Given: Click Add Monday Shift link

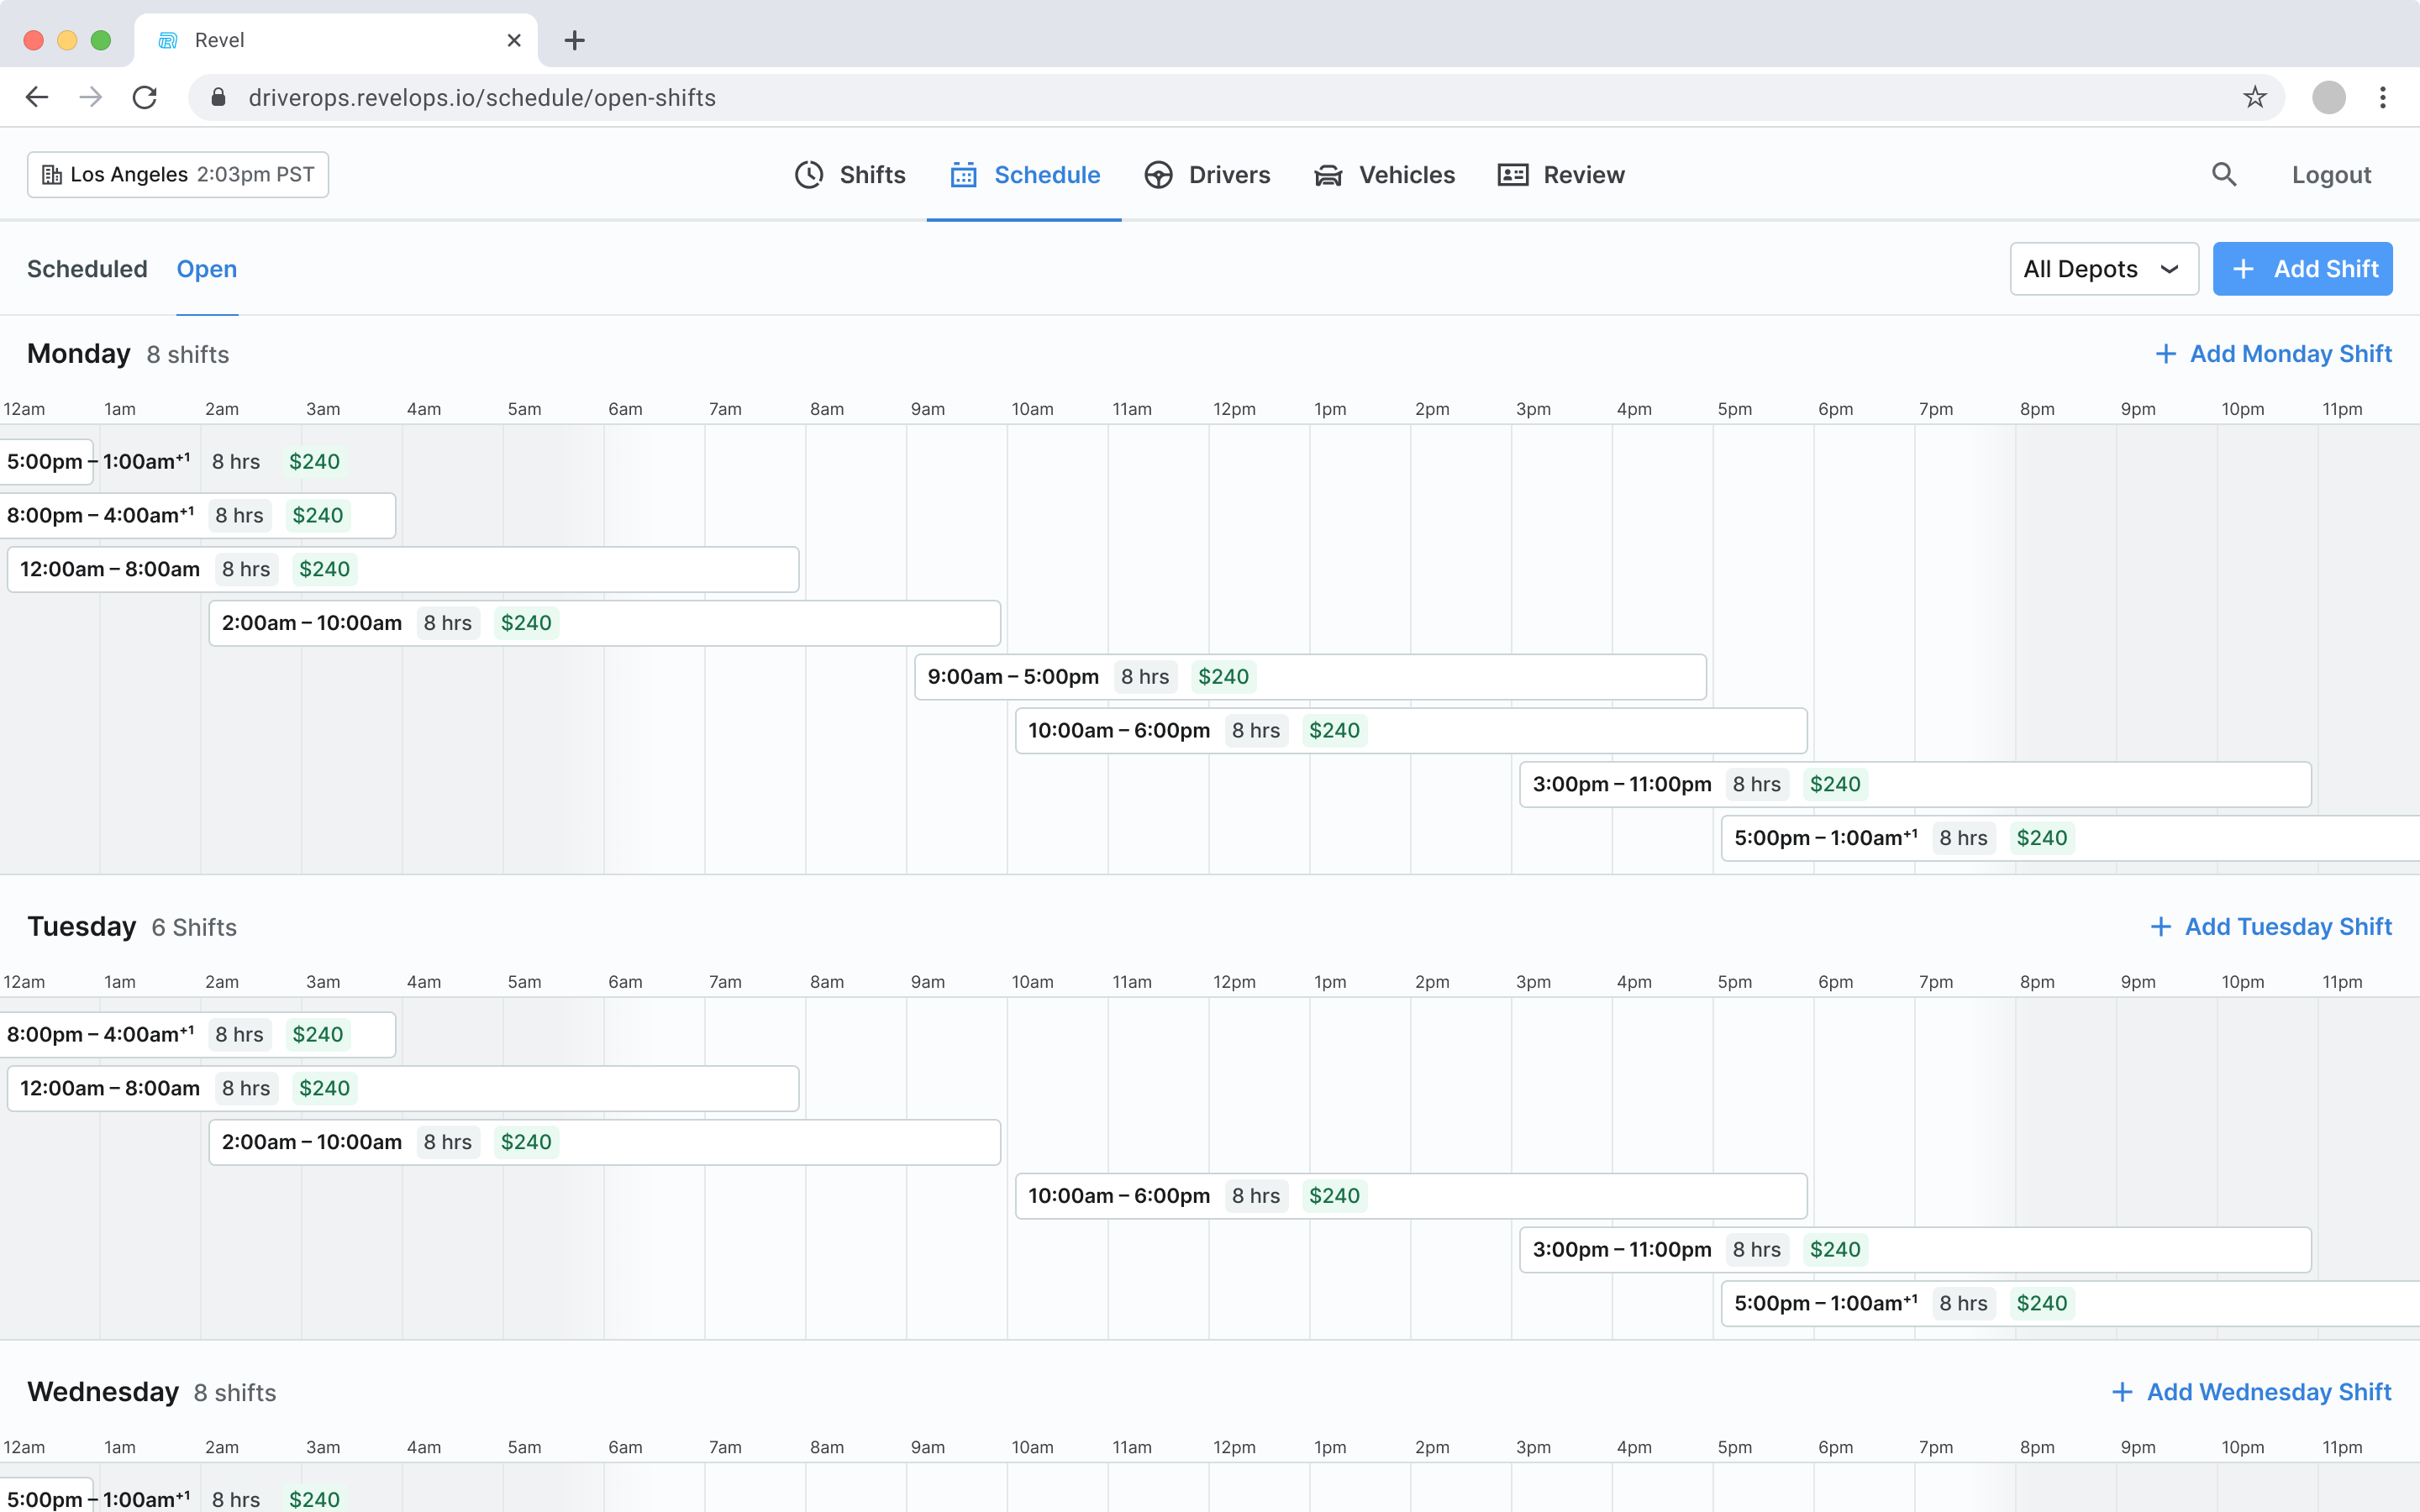Looking at the screenshot, I should (2273, 354).
